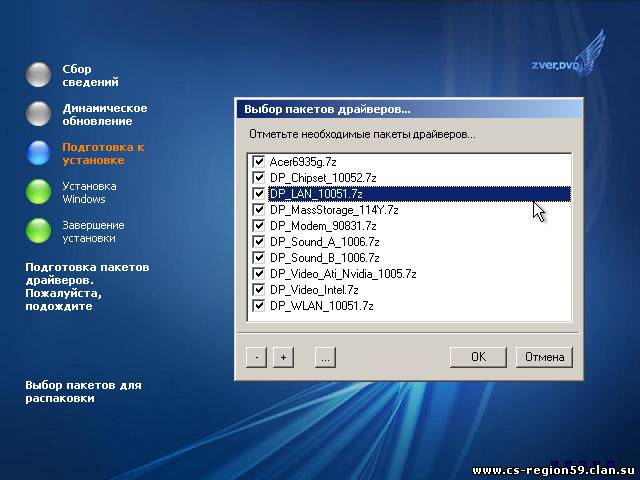Toggle the DP_Sound_B_1006.7z checkbox
This screenshot has width=640, height=480.
[x=258, y=258]
